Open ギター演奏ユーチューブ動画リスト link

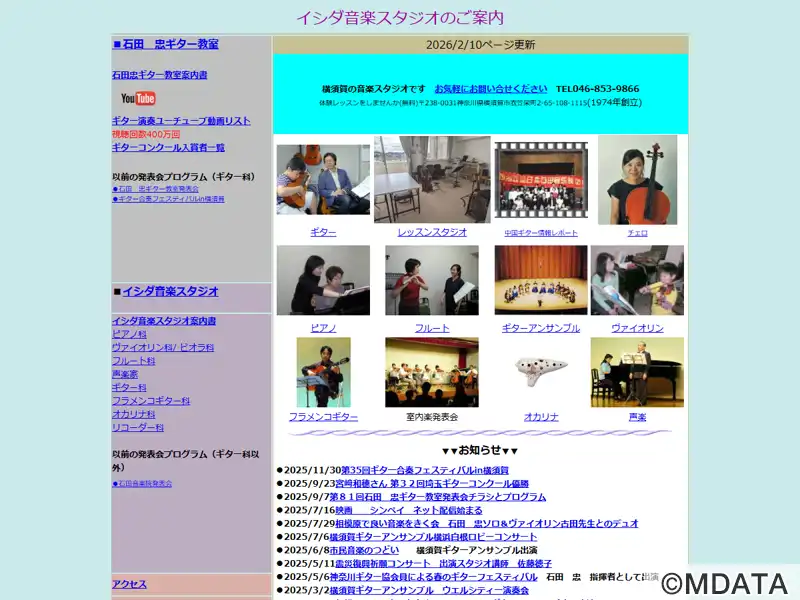[181, 121]
